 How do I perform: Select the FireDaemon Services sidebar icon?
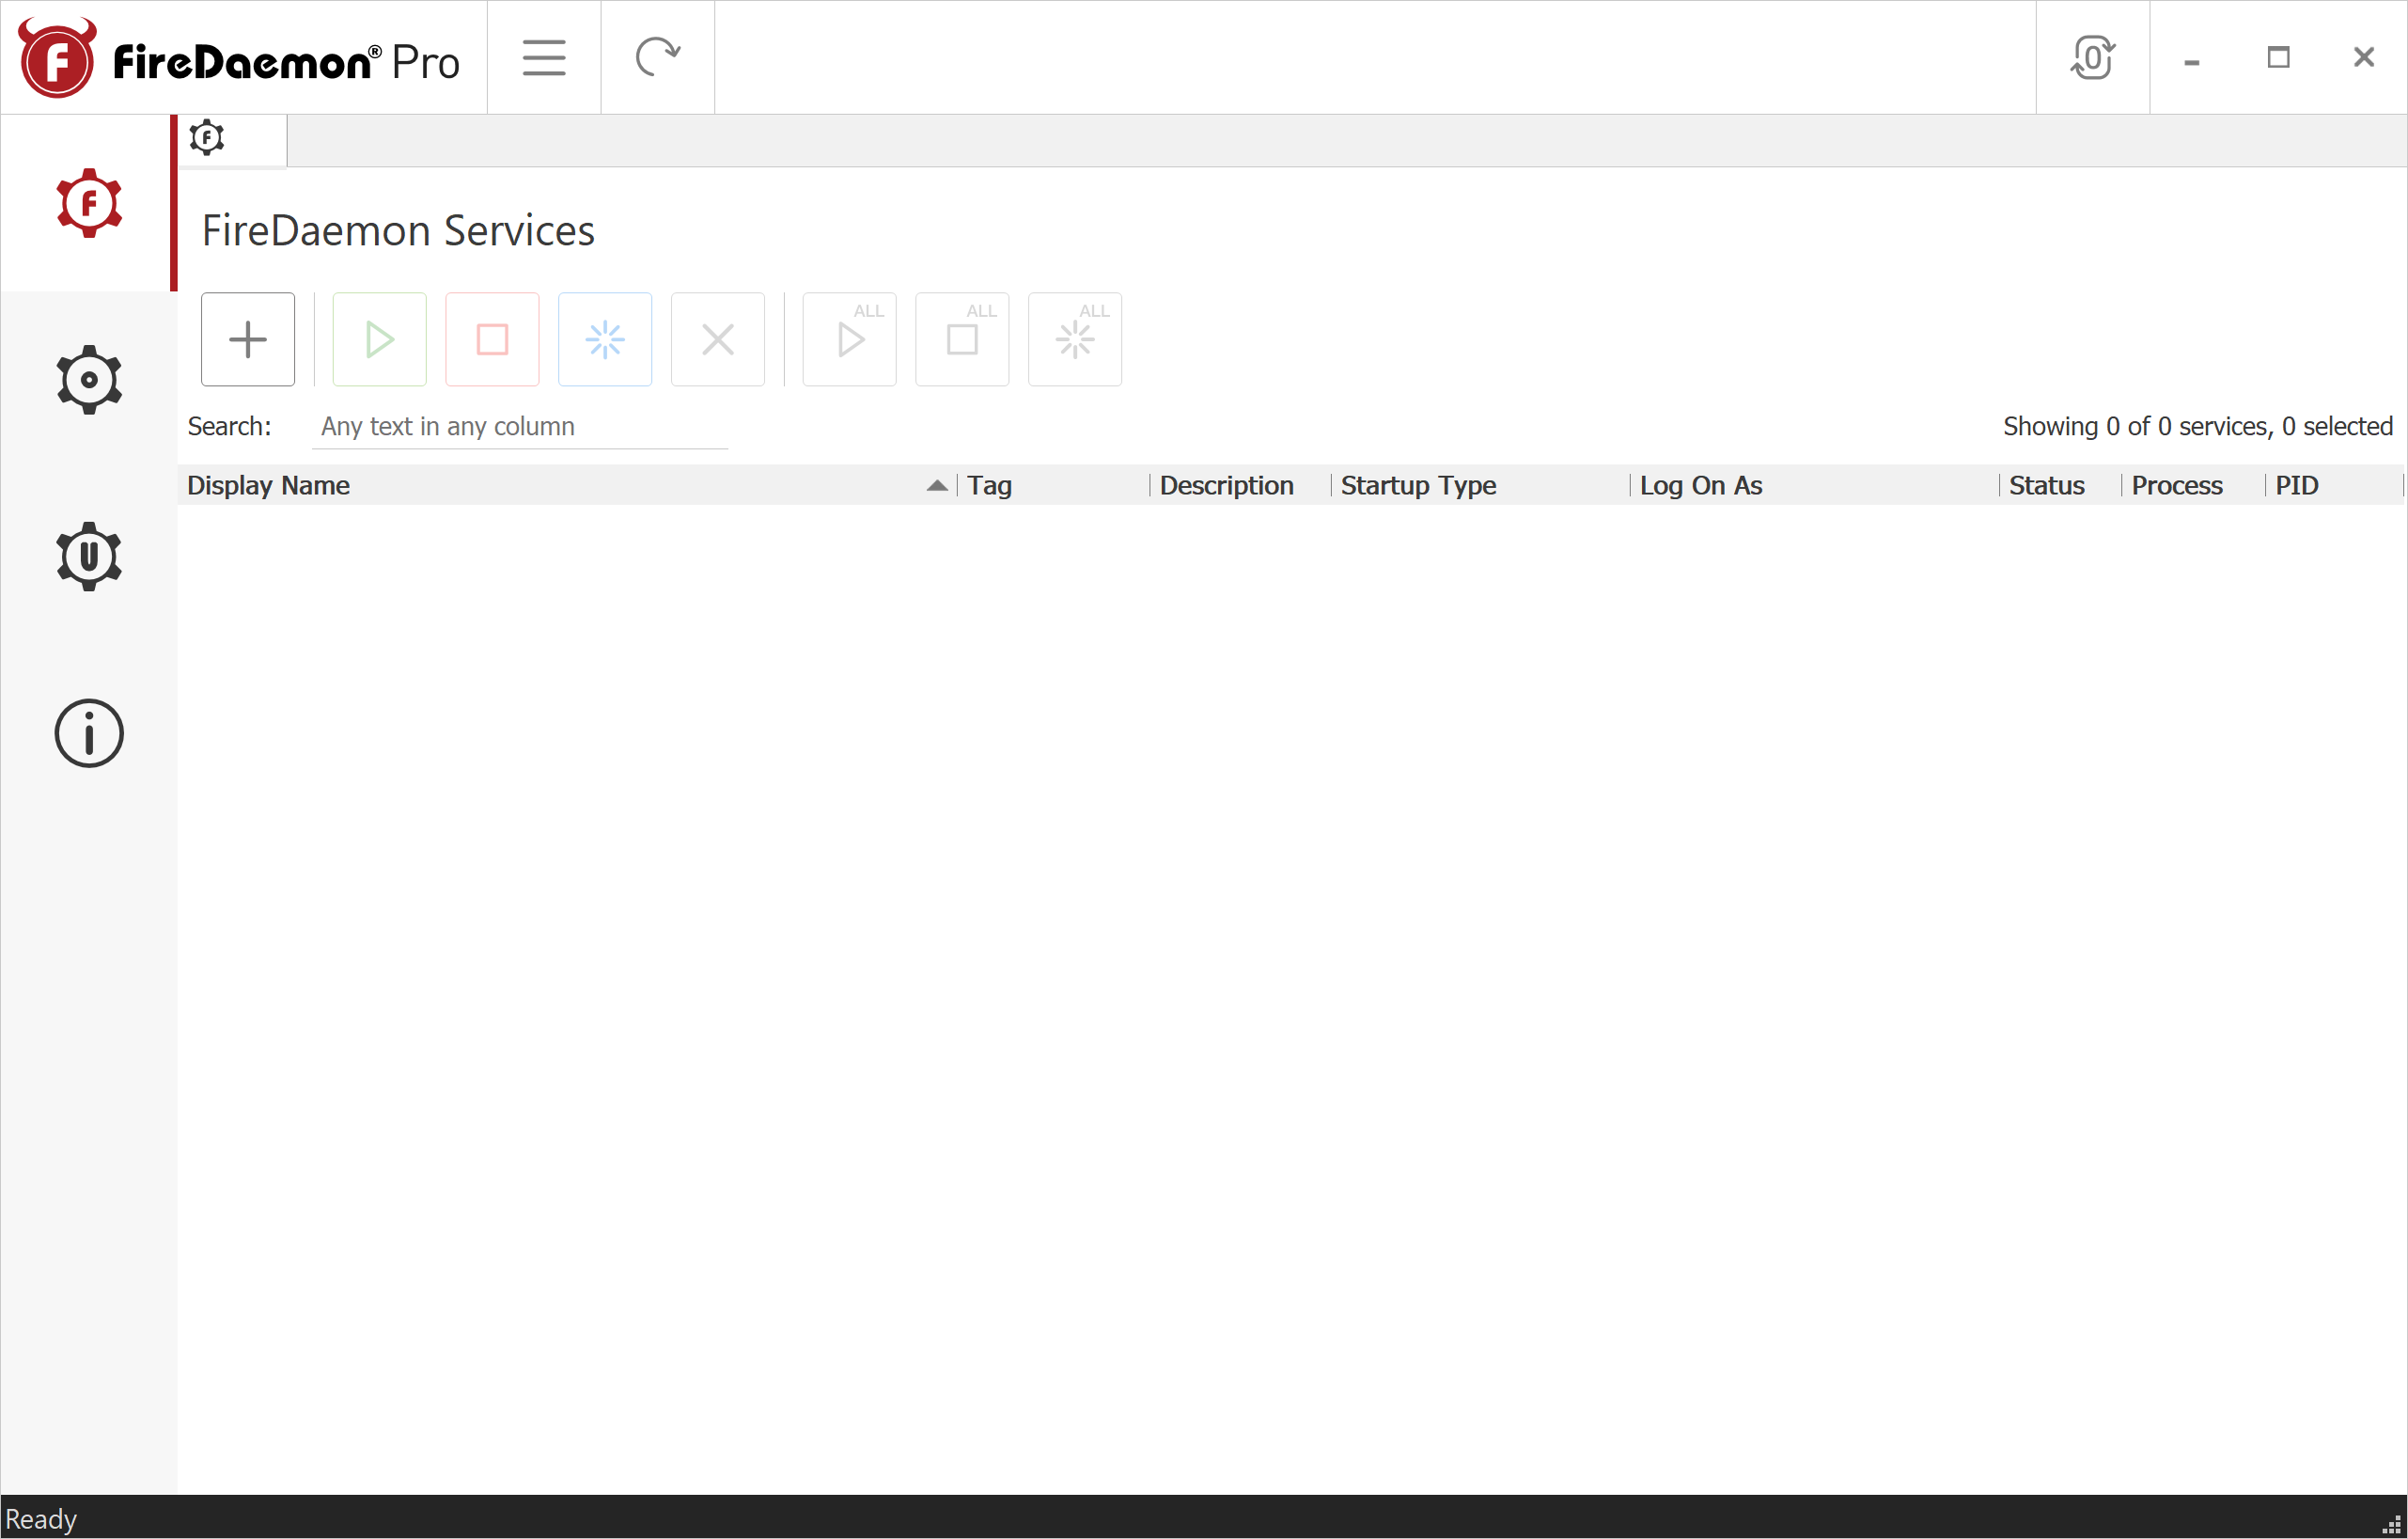pyautogui.click(x=89, y=203)
